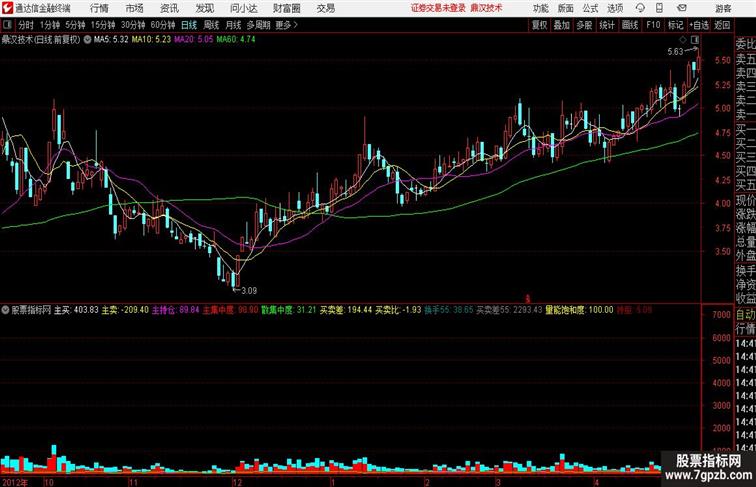
Task: Open the 公式 menu
Action: point(590,8)
